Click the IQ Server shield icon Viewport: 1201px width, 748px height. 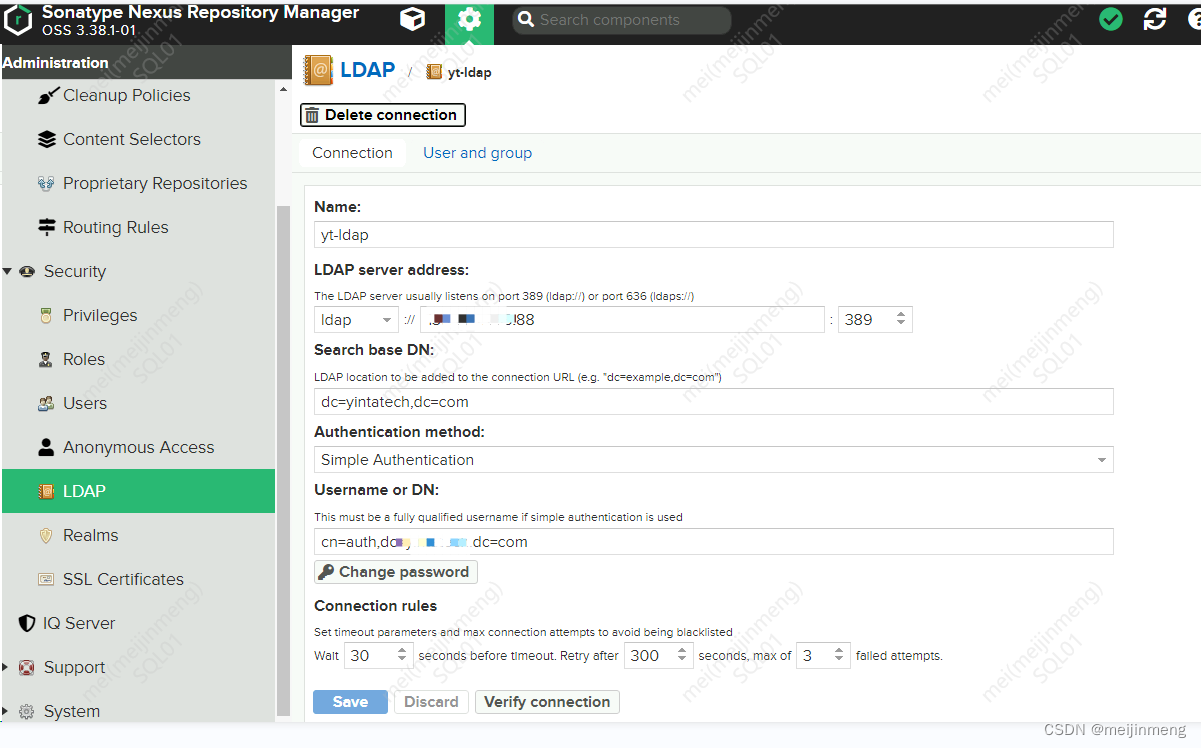point(27,624)
